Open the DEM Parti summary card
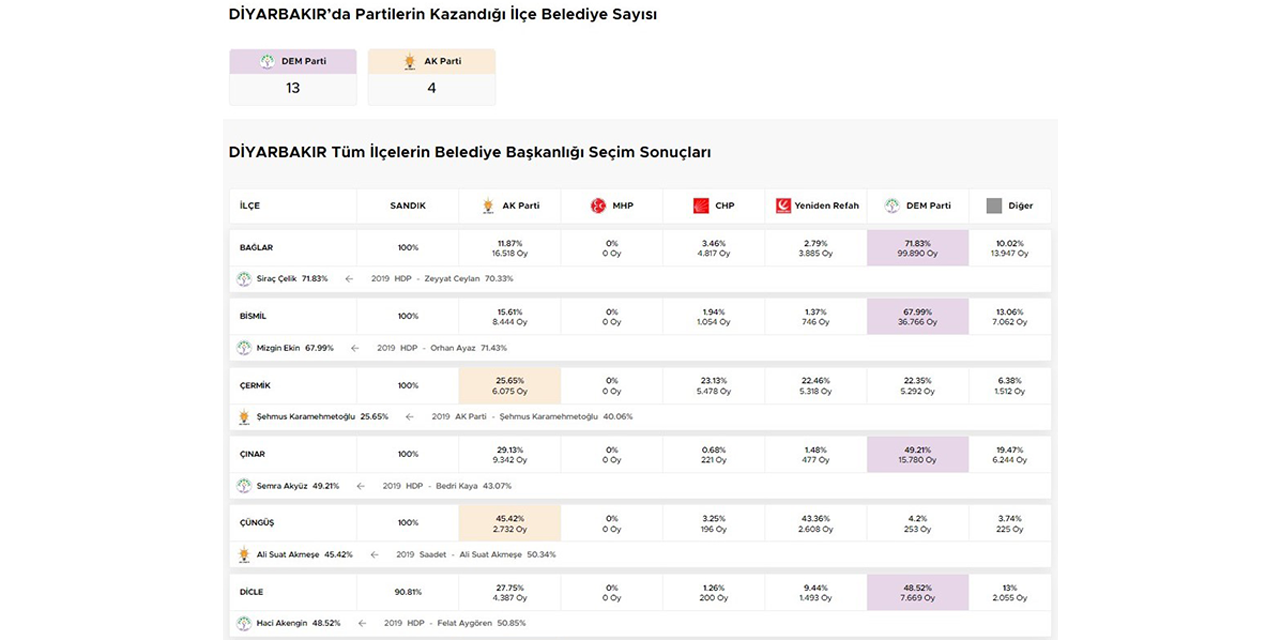 [293, 76]
